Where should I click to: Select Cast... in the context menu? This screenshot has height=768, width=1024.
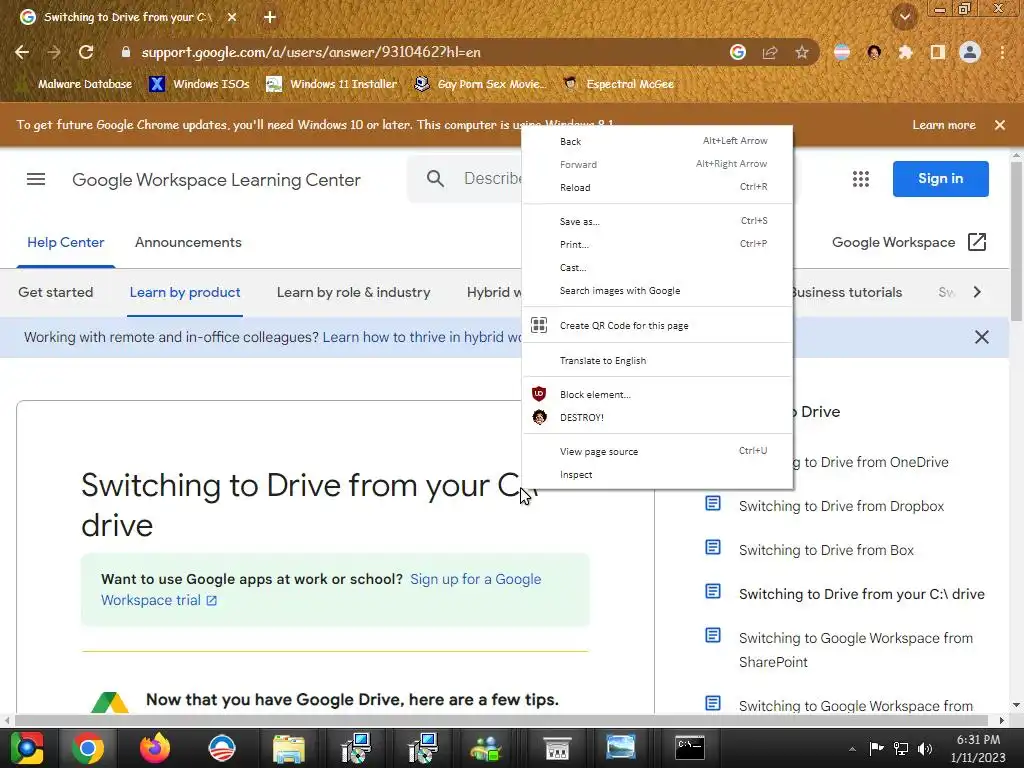pyautogui.click(x=658, y=268)
